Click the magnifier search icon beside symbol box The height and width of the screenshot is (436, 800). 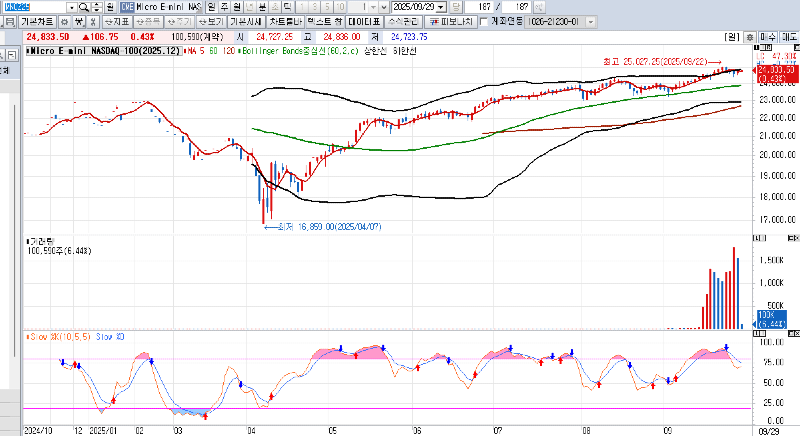(x=84, y=7)
